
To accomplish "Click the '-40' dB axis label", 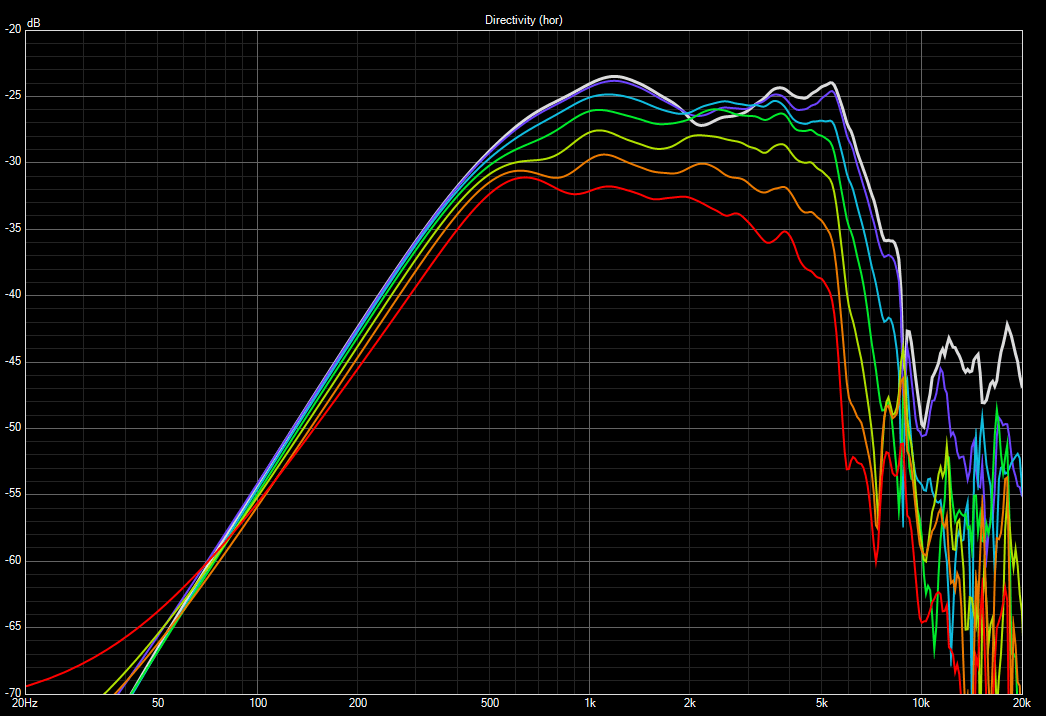I will click(13, 294).
